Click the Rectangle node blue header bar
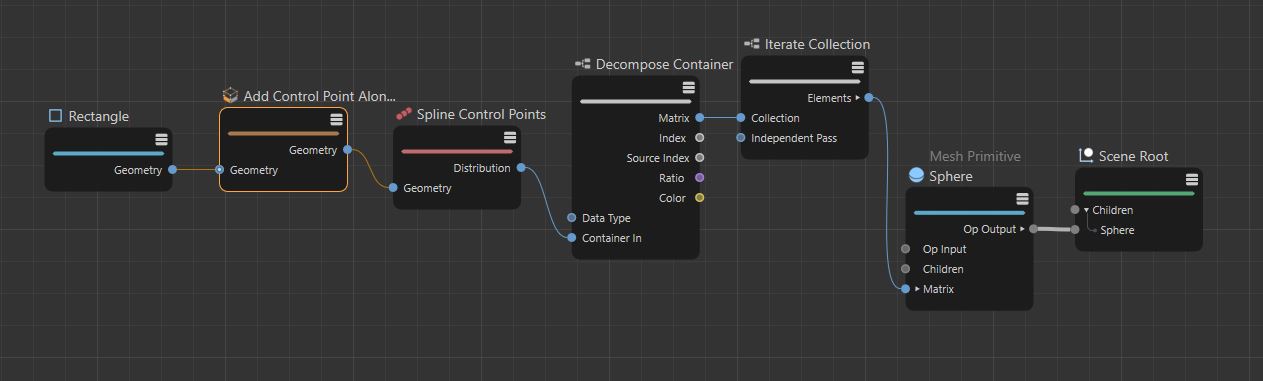 [108, 153]
